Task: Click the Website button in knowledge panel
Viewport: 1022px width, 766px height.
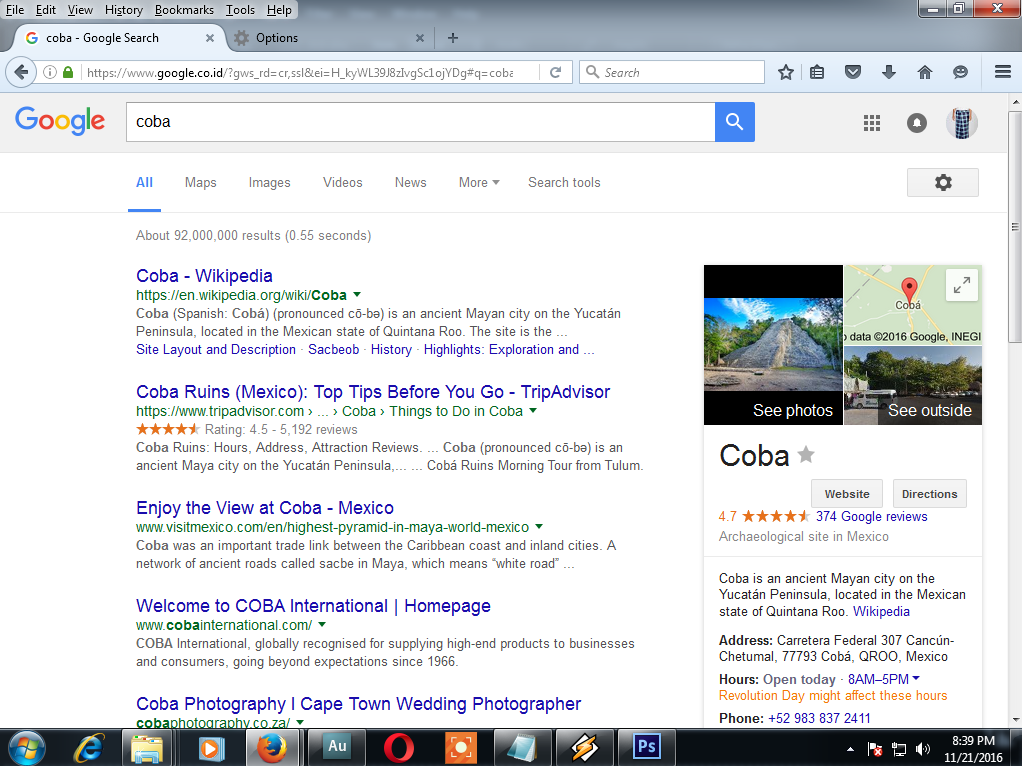Action: 847,493
